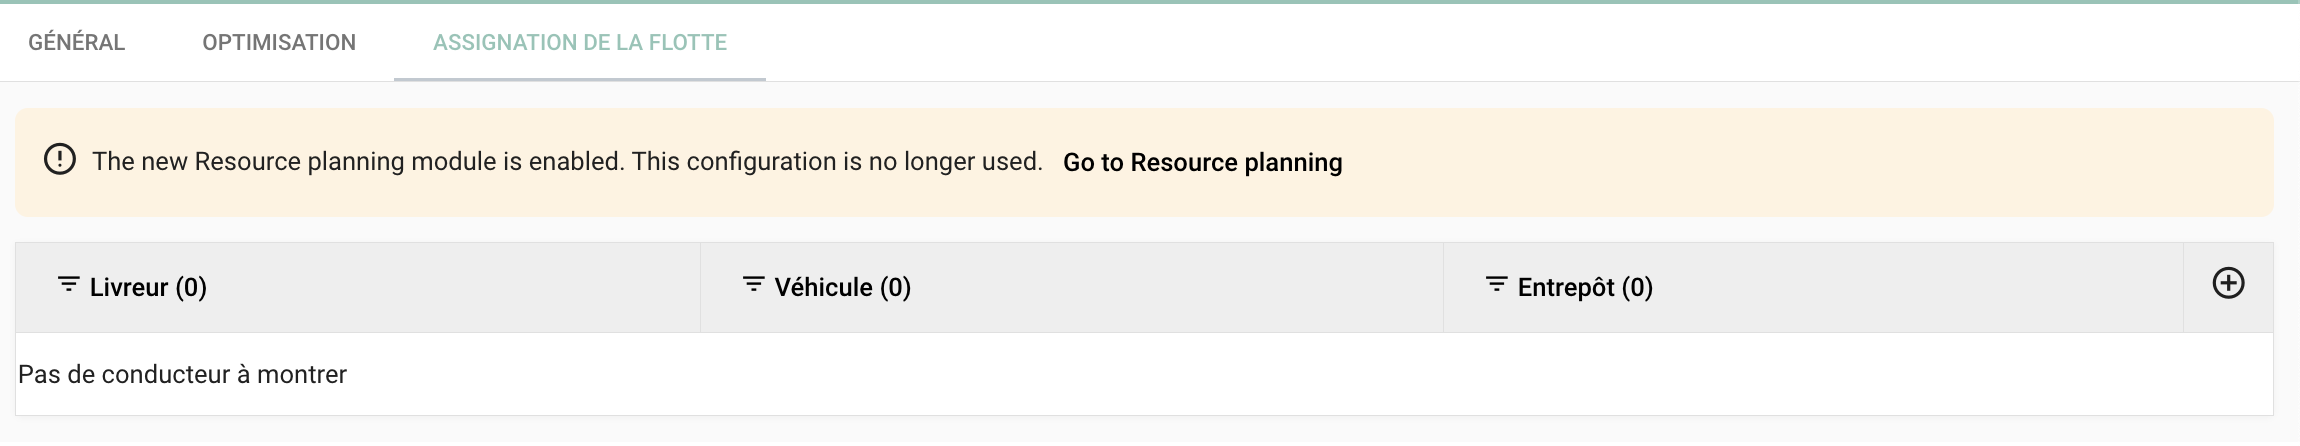The height and width of the screenshot is (446, 2300).
Task: Click the Livreur column header label
Action: point(129,288)
